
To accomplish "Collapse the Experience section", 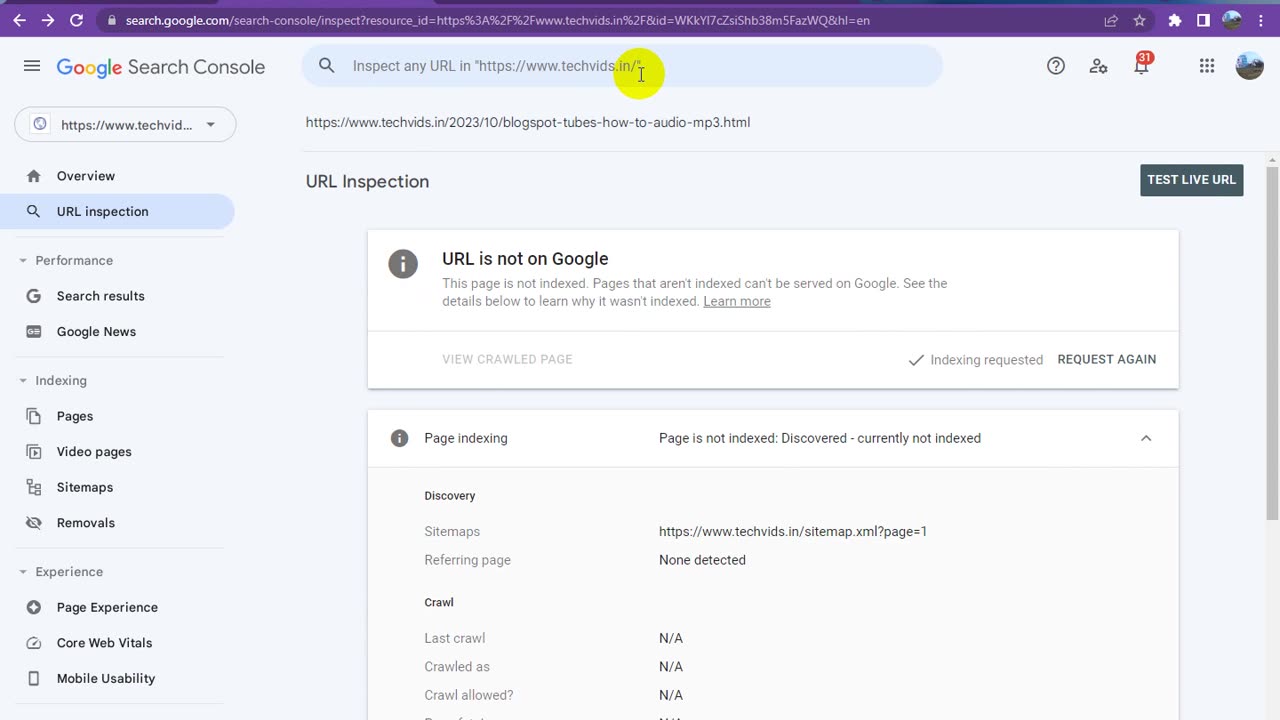I will click(22, 572).
